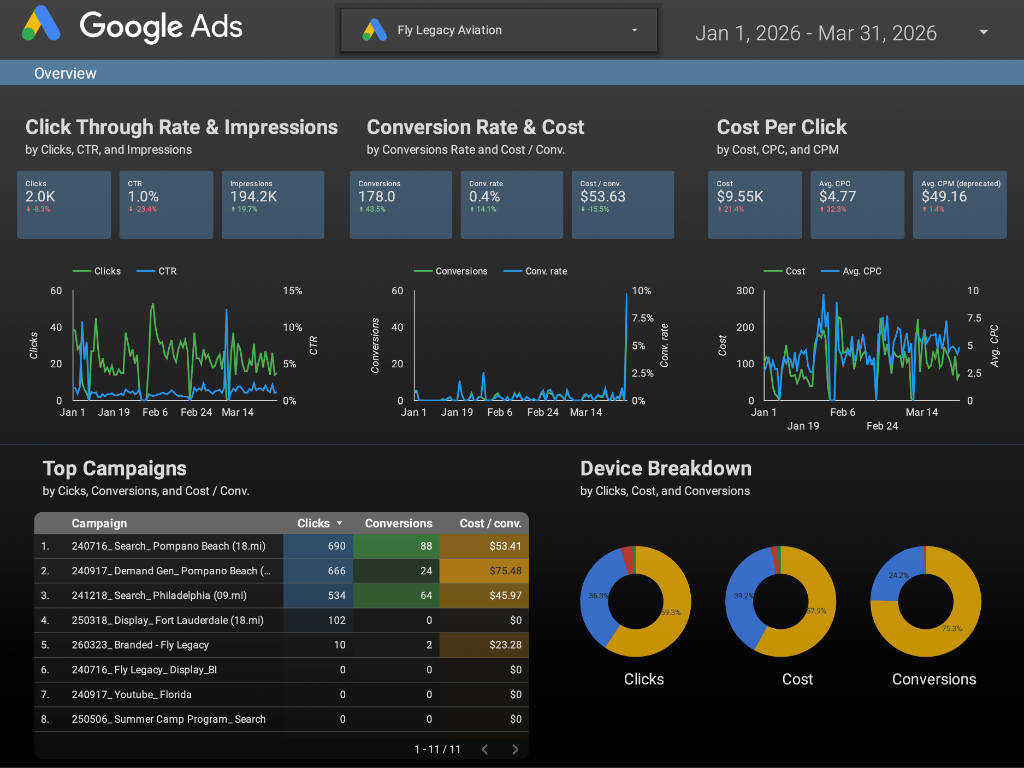Toggle the Clicks legend in CTR chart
This screenshot has height=768, width=1024.
point(97,271)
